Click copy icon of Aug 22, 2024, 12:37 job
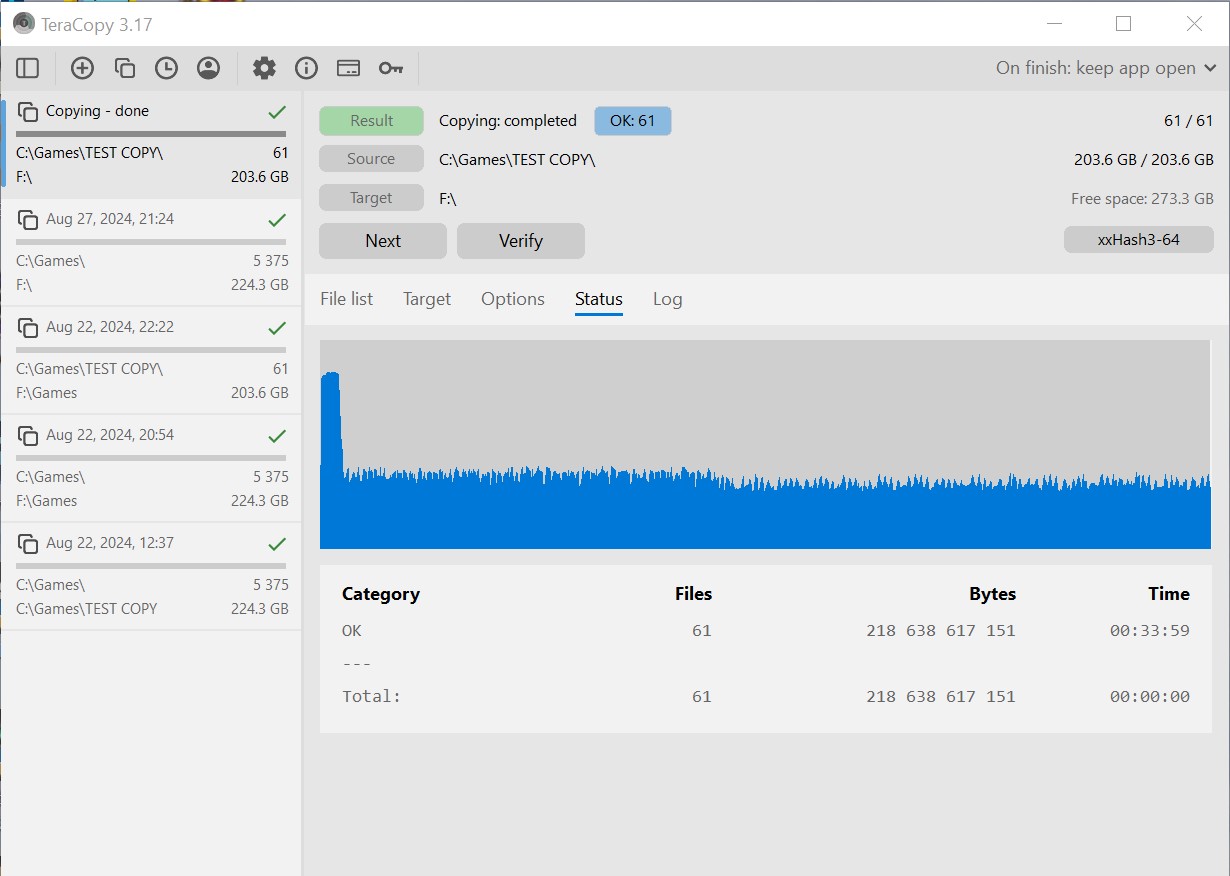This screenshot has height=876, width=1230. (28, 544)
